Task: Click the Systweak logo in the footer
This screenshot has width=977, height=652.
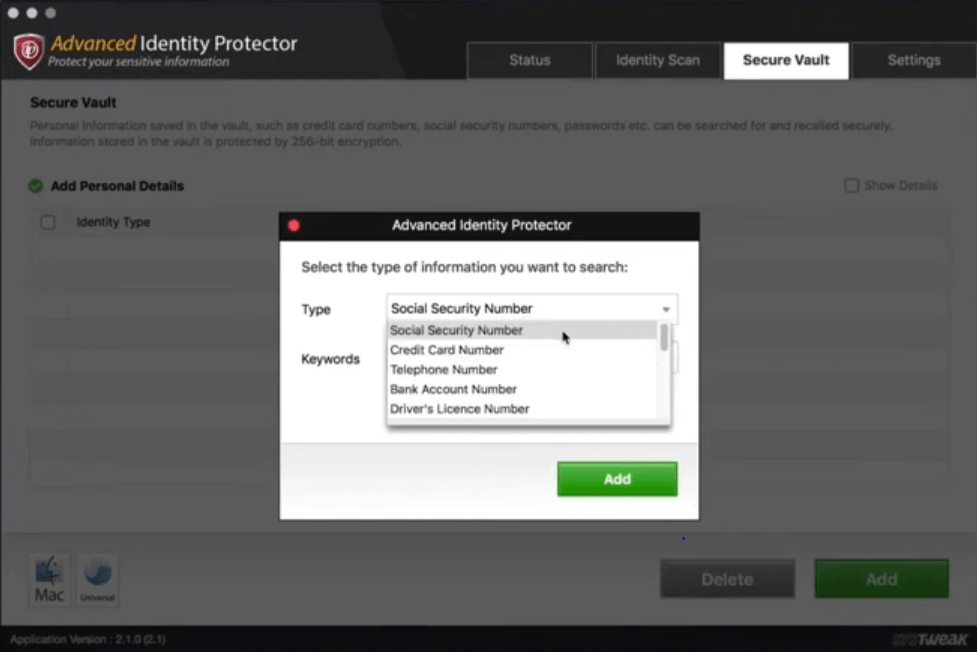Action: tap(930, 640)
